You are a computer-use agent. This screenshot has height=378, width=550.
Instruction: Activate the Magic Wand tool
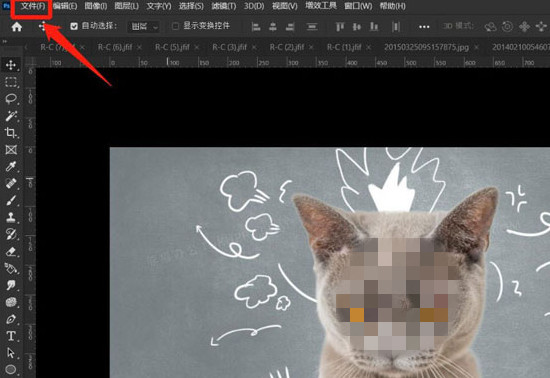point(11,116)
